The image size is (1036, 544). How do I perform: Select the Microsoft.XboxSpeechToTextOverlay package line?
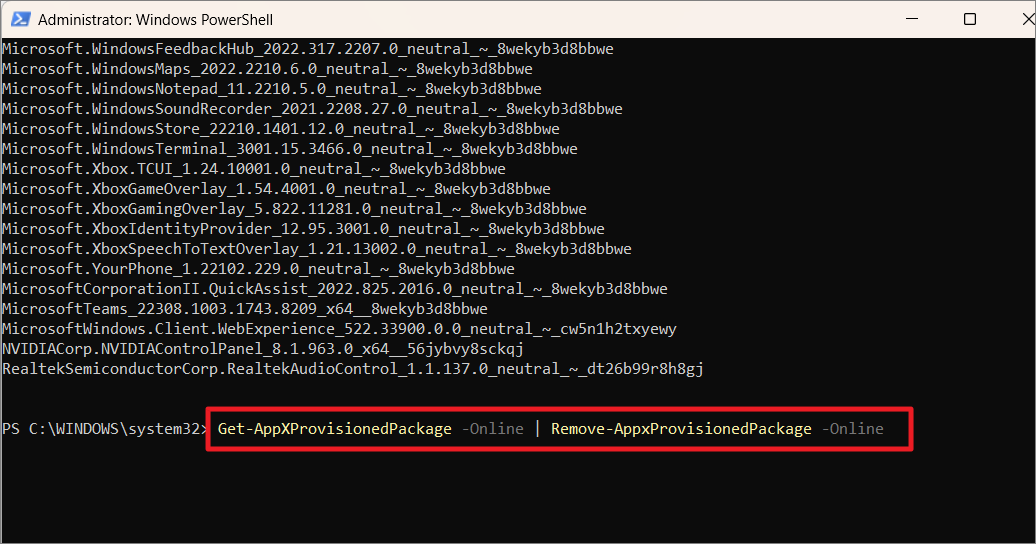(x=317, y=249)
